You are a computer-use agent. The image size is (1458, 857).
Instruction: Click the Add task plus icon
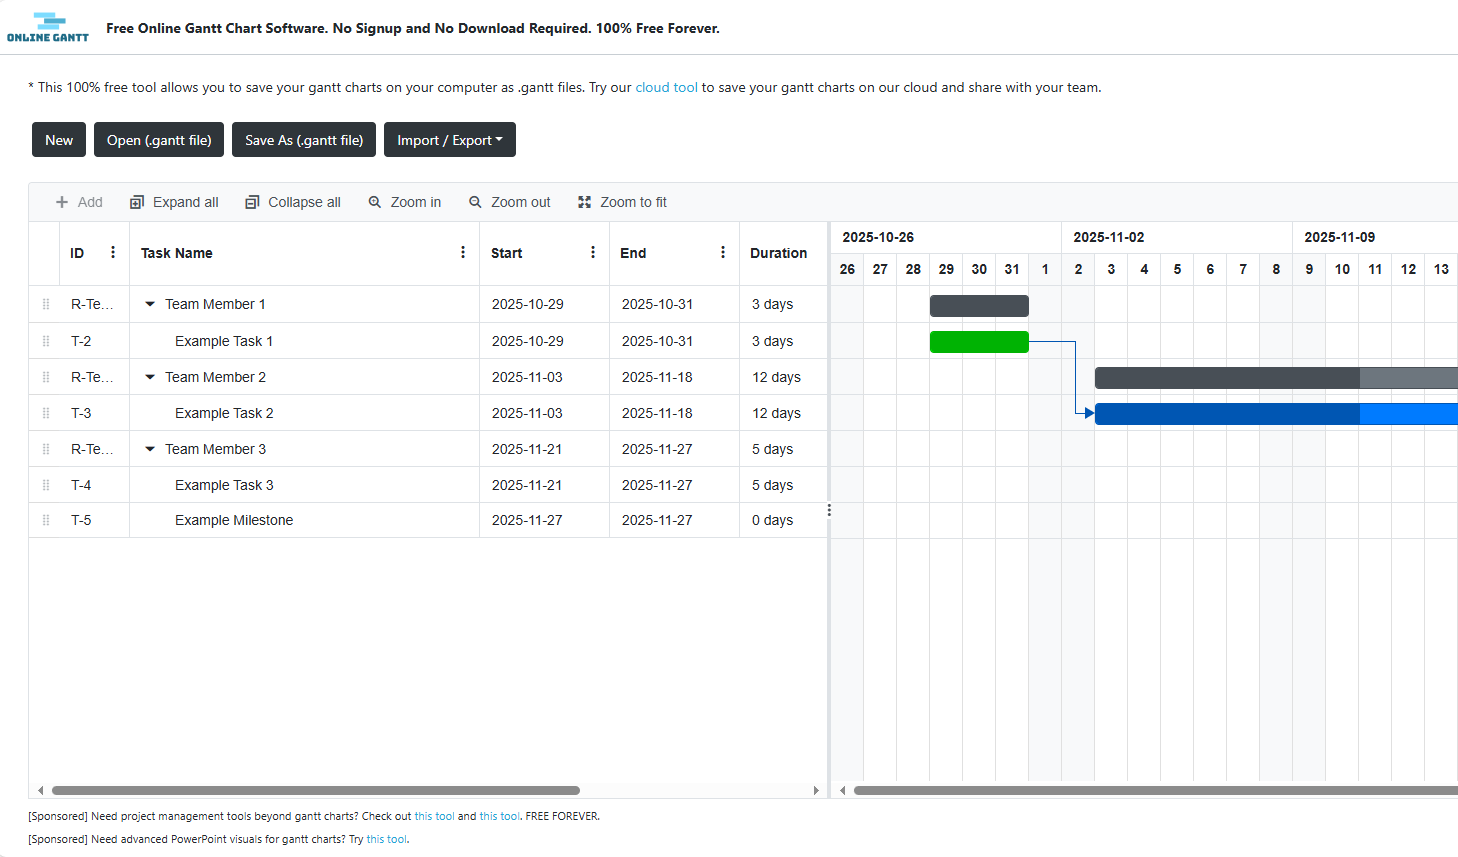(59, 201)
